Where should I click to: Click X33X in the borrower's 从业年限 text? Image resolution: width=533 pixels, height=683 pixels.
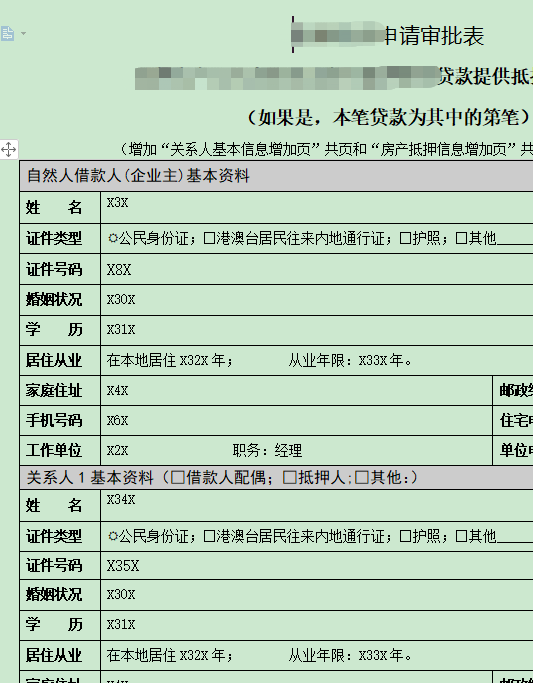(x=373, y=361)
